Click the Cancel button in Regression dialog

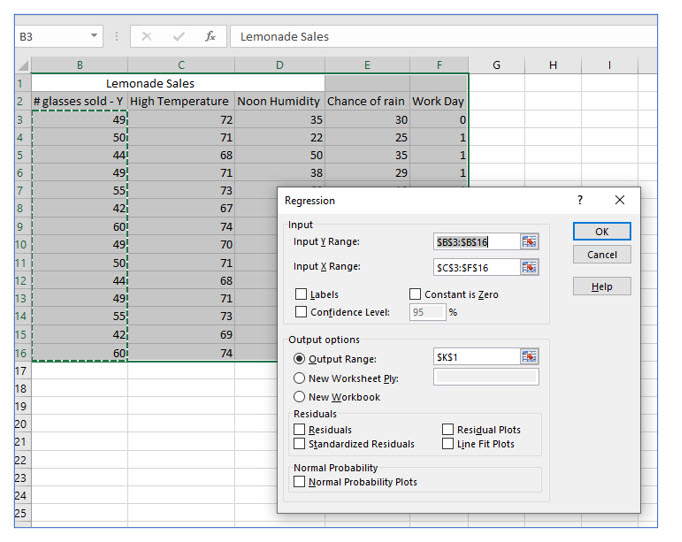[x=602, y=254]
